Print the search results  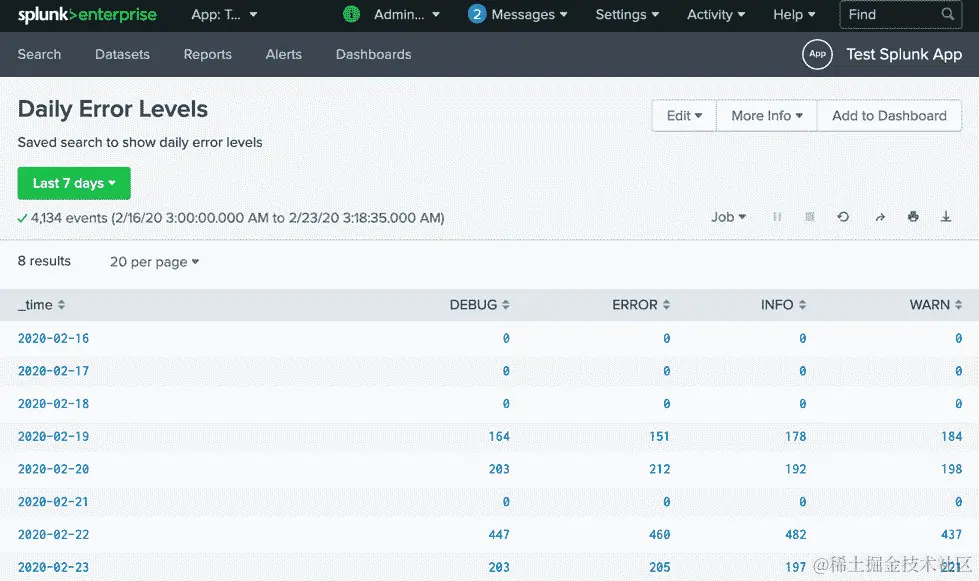[913, 217]
